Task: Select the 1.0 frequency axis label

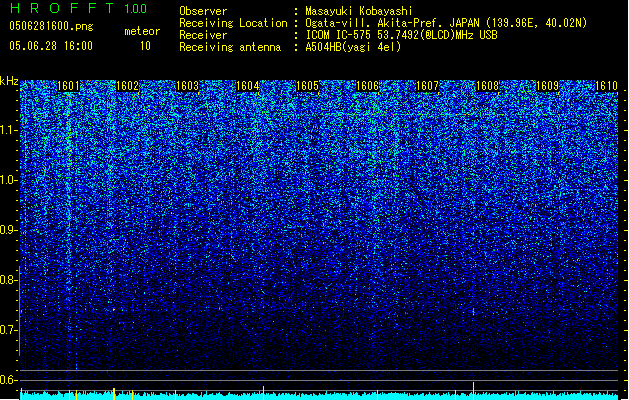Action: [x=8, y=180]
